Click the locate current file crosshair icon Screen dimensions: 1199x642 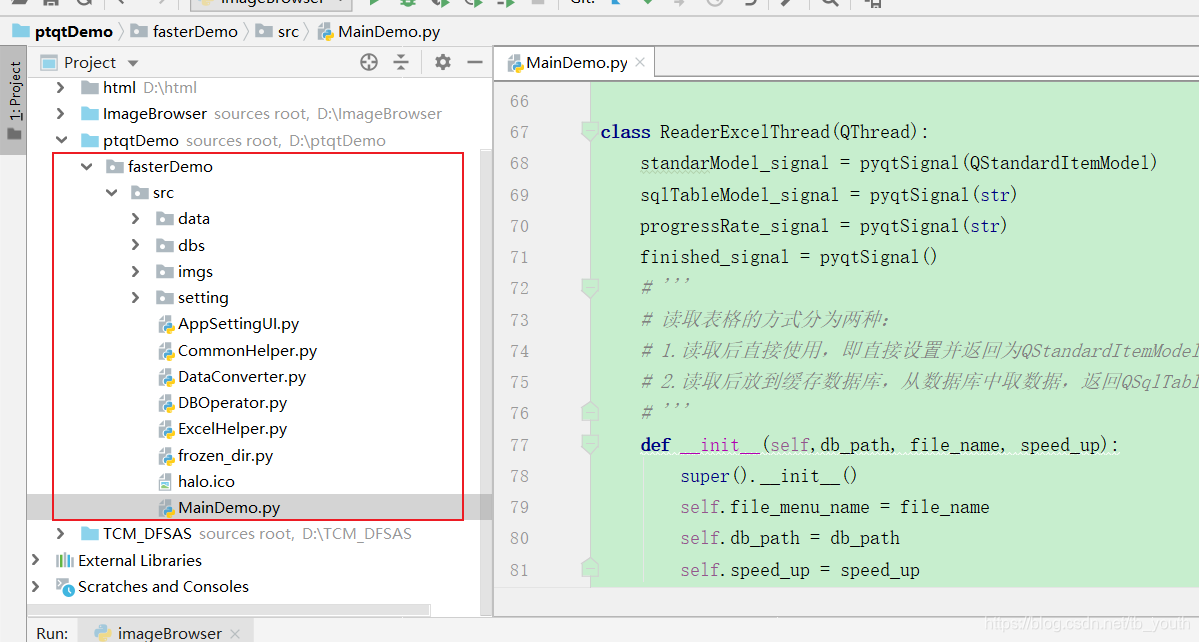pos(369,62)
